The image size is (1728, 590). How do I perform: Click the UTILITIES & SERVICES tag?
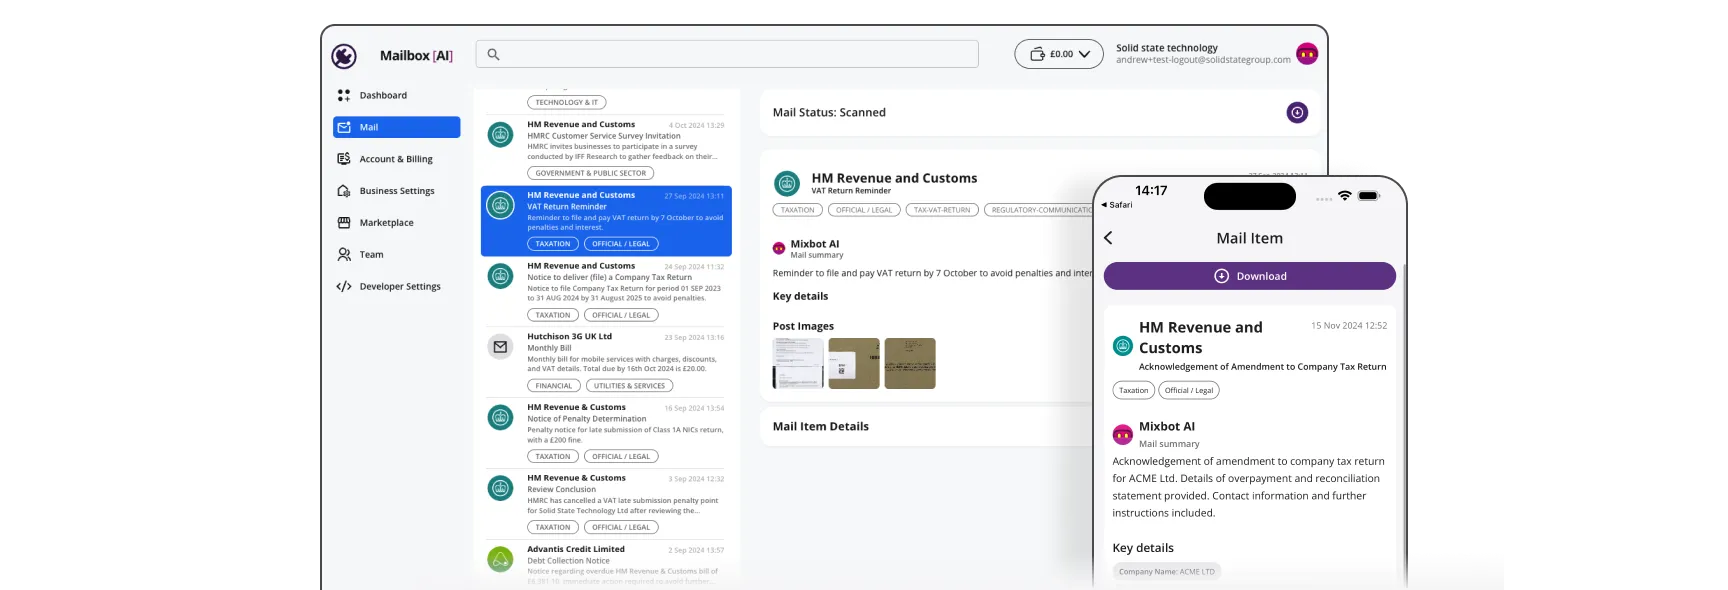(x=629, y=386)
